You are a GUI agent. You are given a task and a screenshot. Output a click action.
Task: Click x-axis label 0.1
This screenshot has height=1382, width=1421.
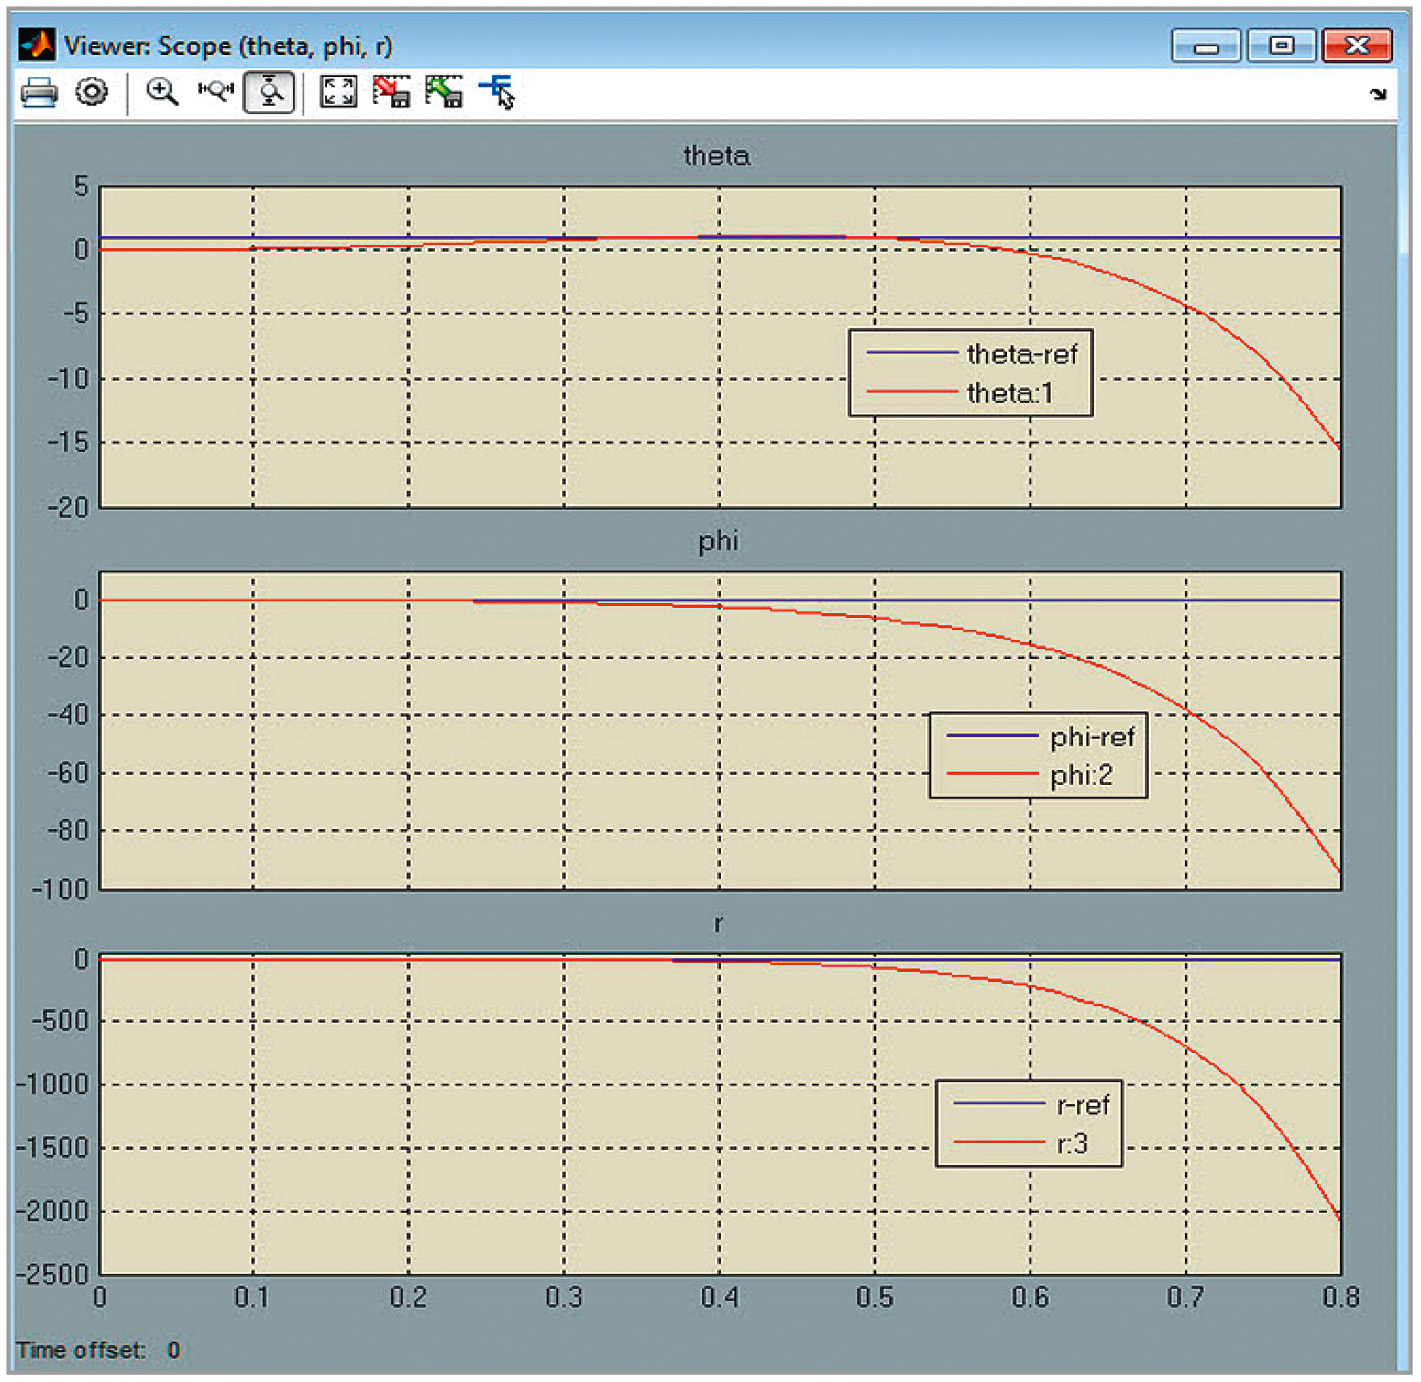click(252, 1298)
